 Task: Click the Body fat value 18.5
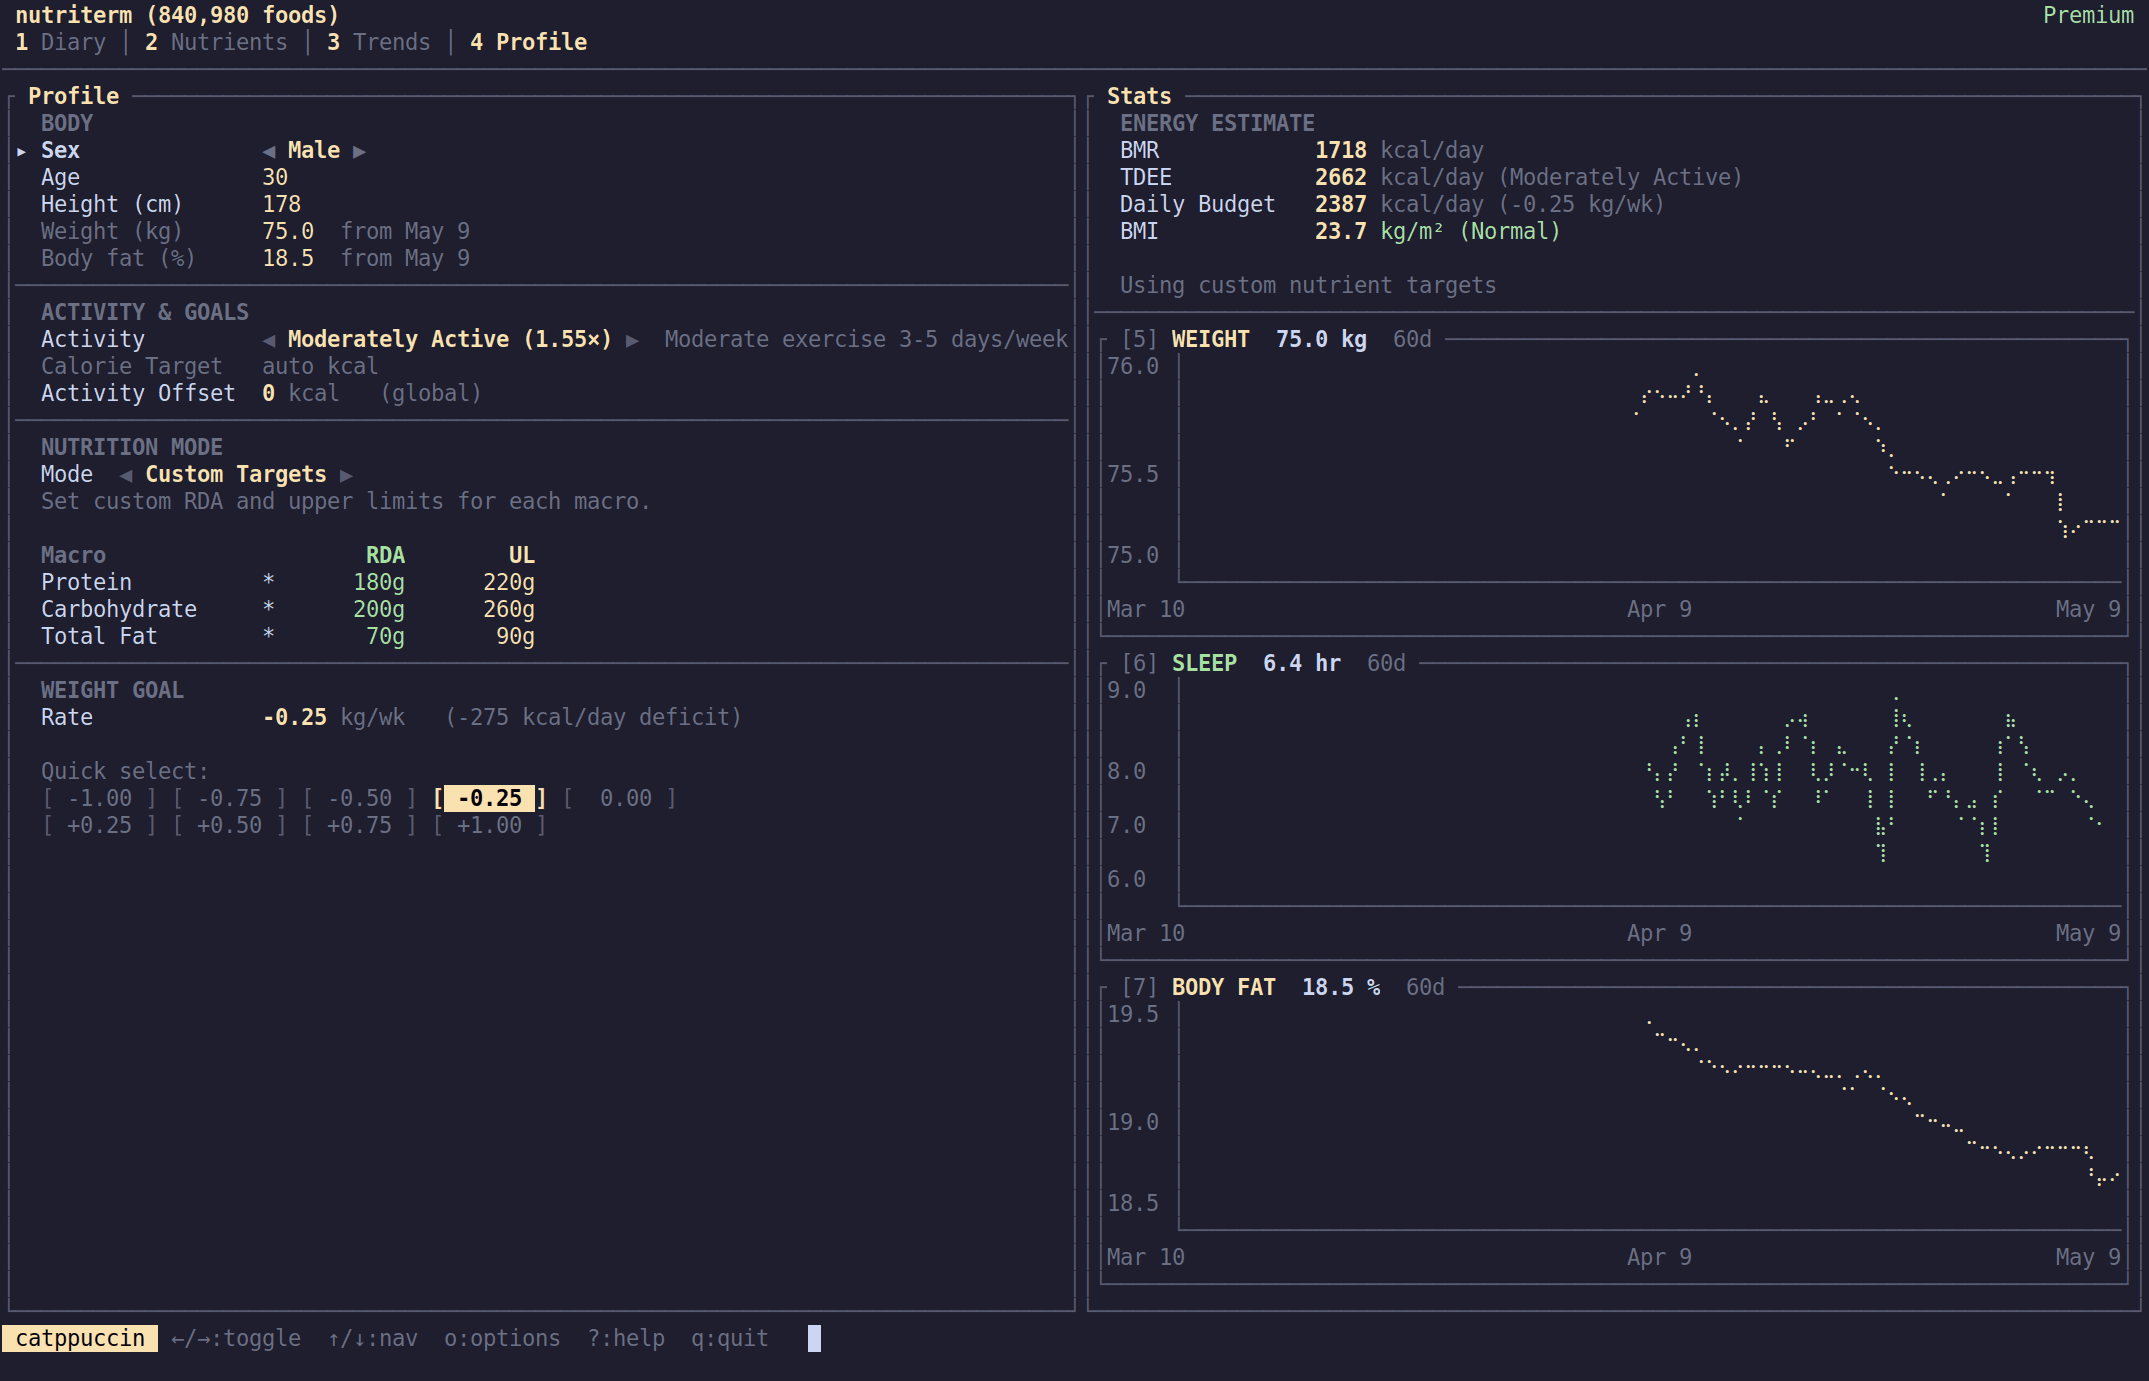[288, 258]
